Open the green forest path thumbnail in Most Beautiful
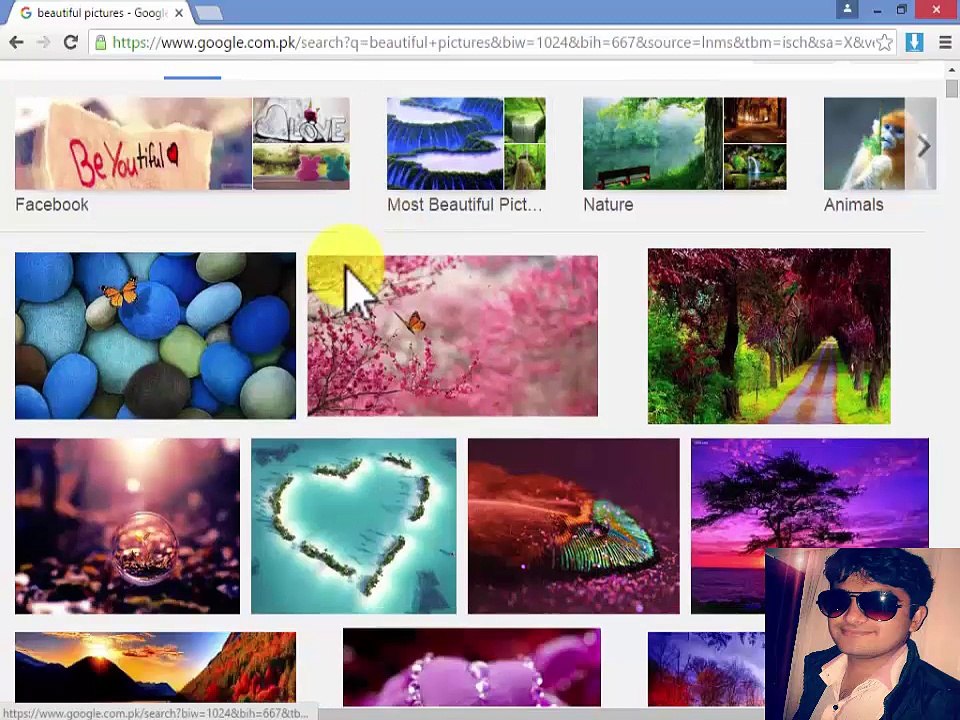Viewport: 960px width, 720px height. coord(525,167)
